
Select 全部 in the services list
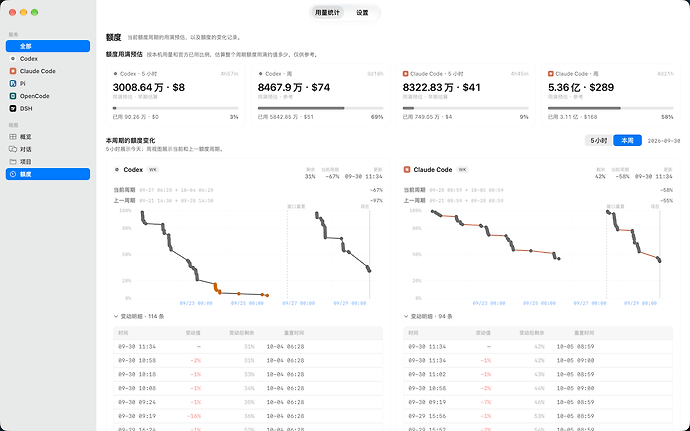pyautogui.click(x=48, y=46)
